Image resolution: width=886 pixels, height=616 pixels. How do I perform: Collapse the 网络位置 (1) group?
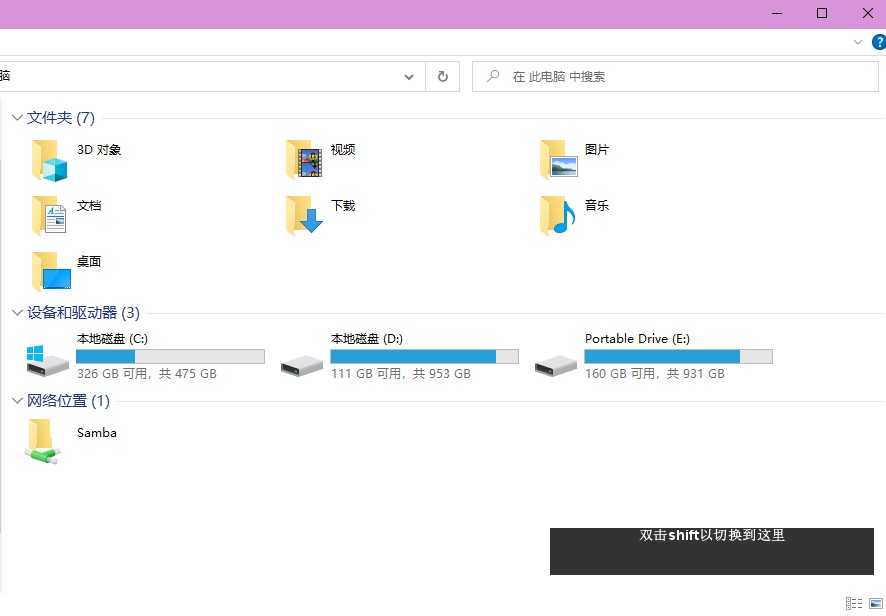click(17, 401)
